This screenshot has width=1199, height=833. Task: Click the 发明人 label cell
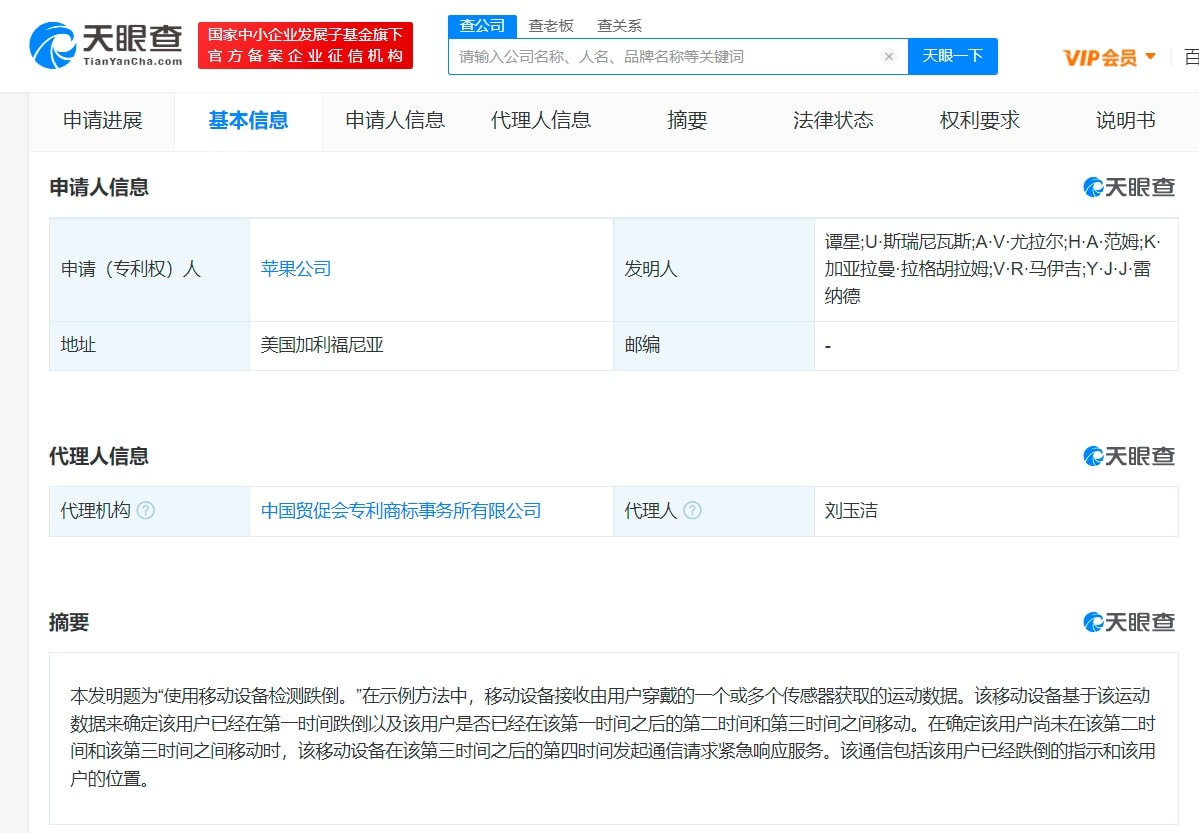[714, 269]
